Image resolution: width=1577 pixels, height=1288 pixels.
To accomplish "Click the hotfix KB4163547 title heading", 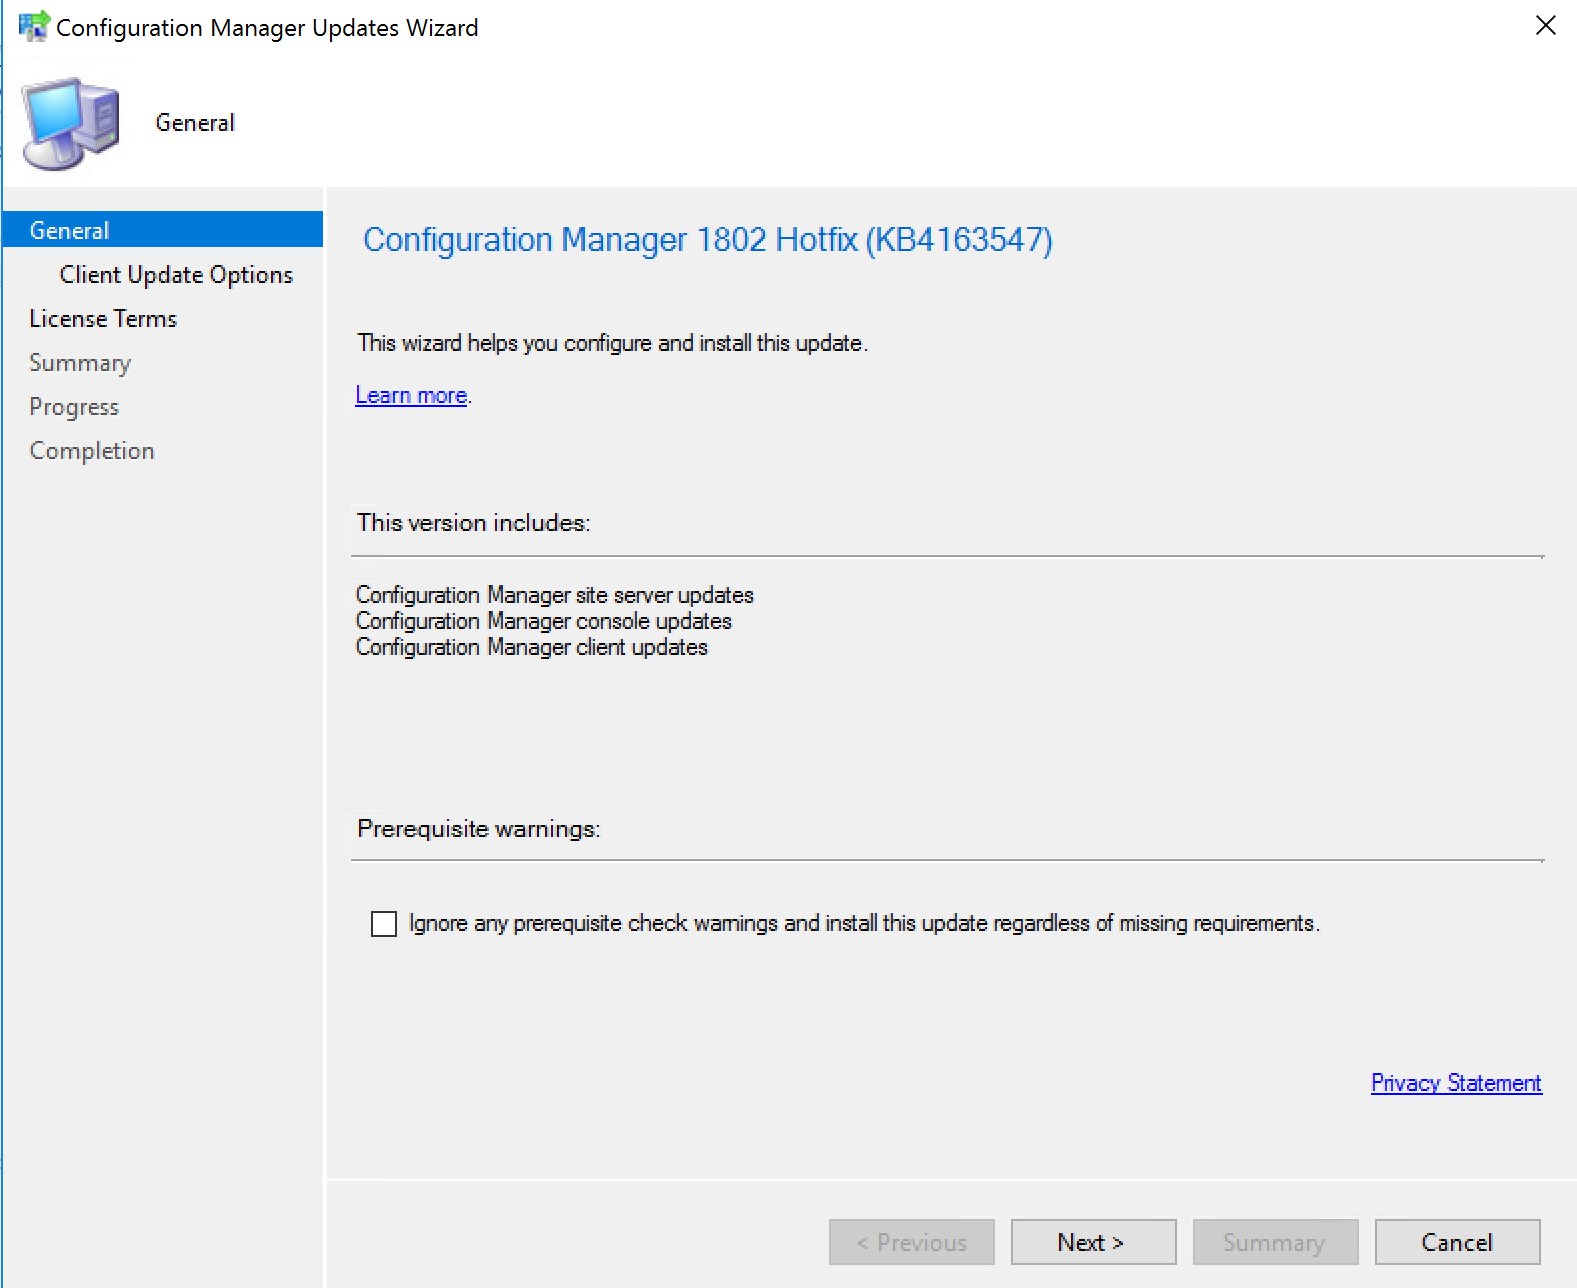I will click(x=707, y=240).
